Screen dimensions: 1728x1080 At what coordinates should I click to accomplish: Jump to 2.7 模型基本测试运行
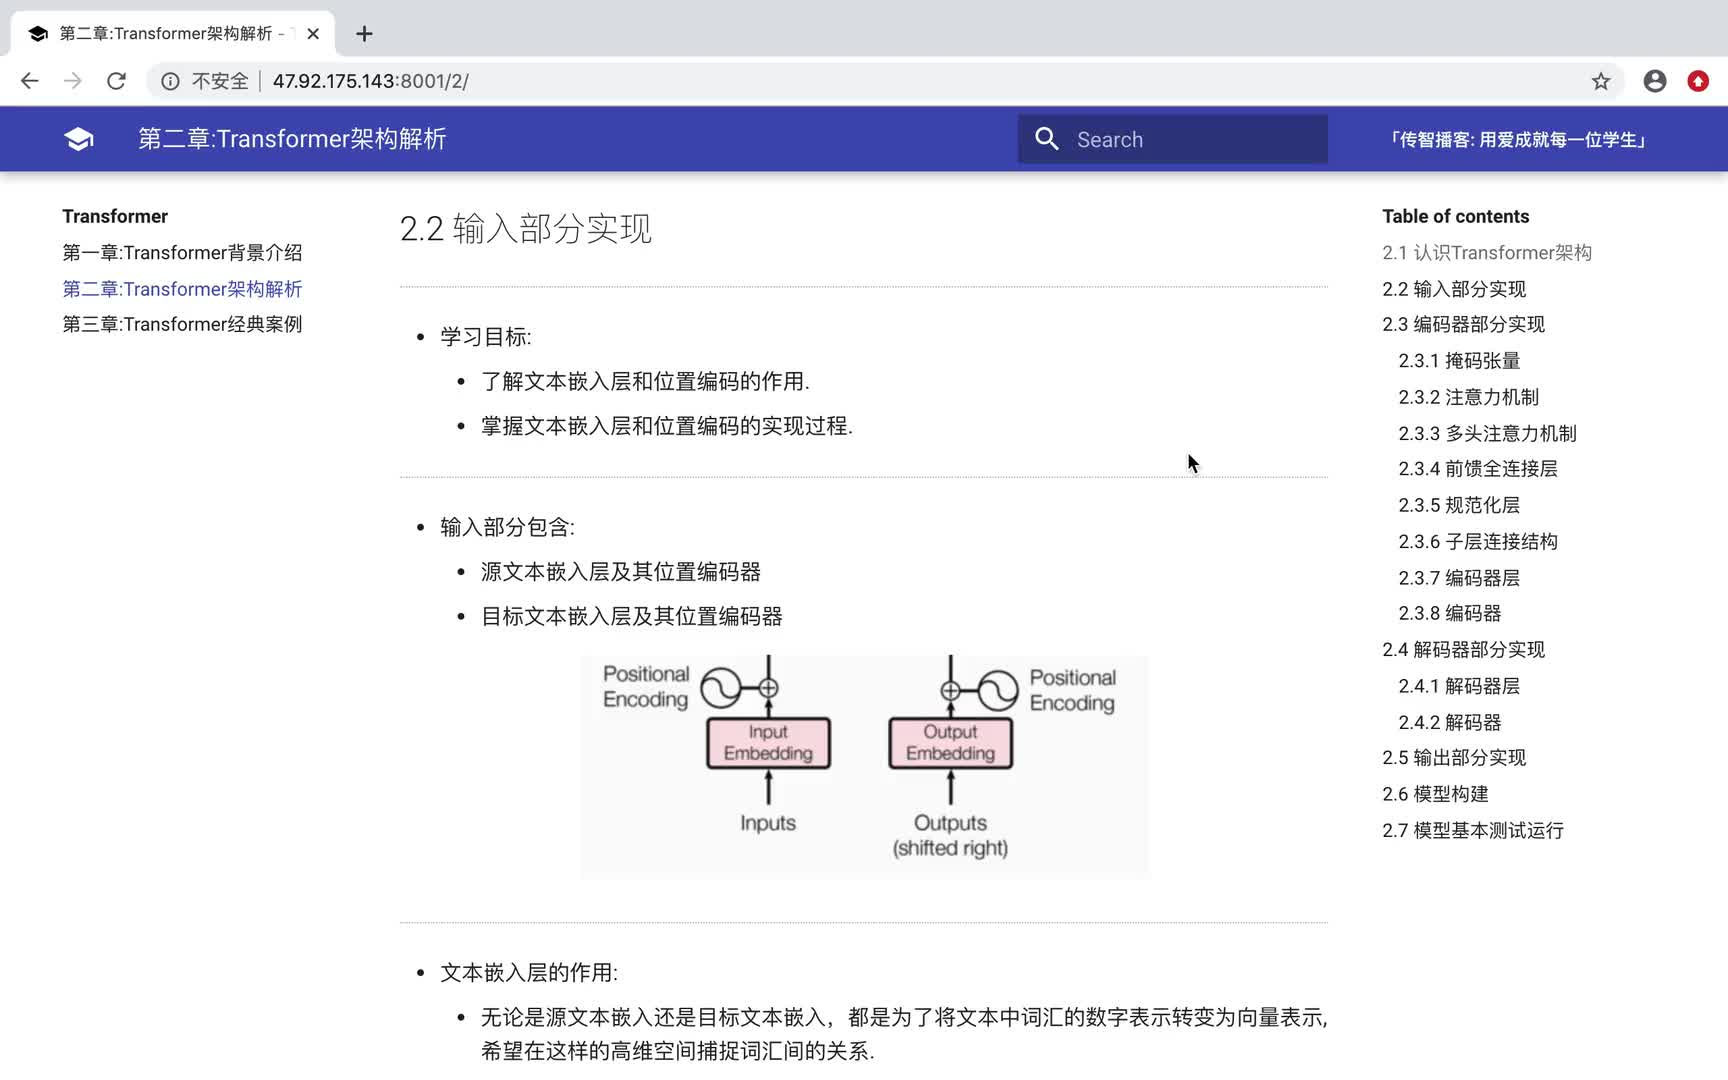[x=1473, y=830]
